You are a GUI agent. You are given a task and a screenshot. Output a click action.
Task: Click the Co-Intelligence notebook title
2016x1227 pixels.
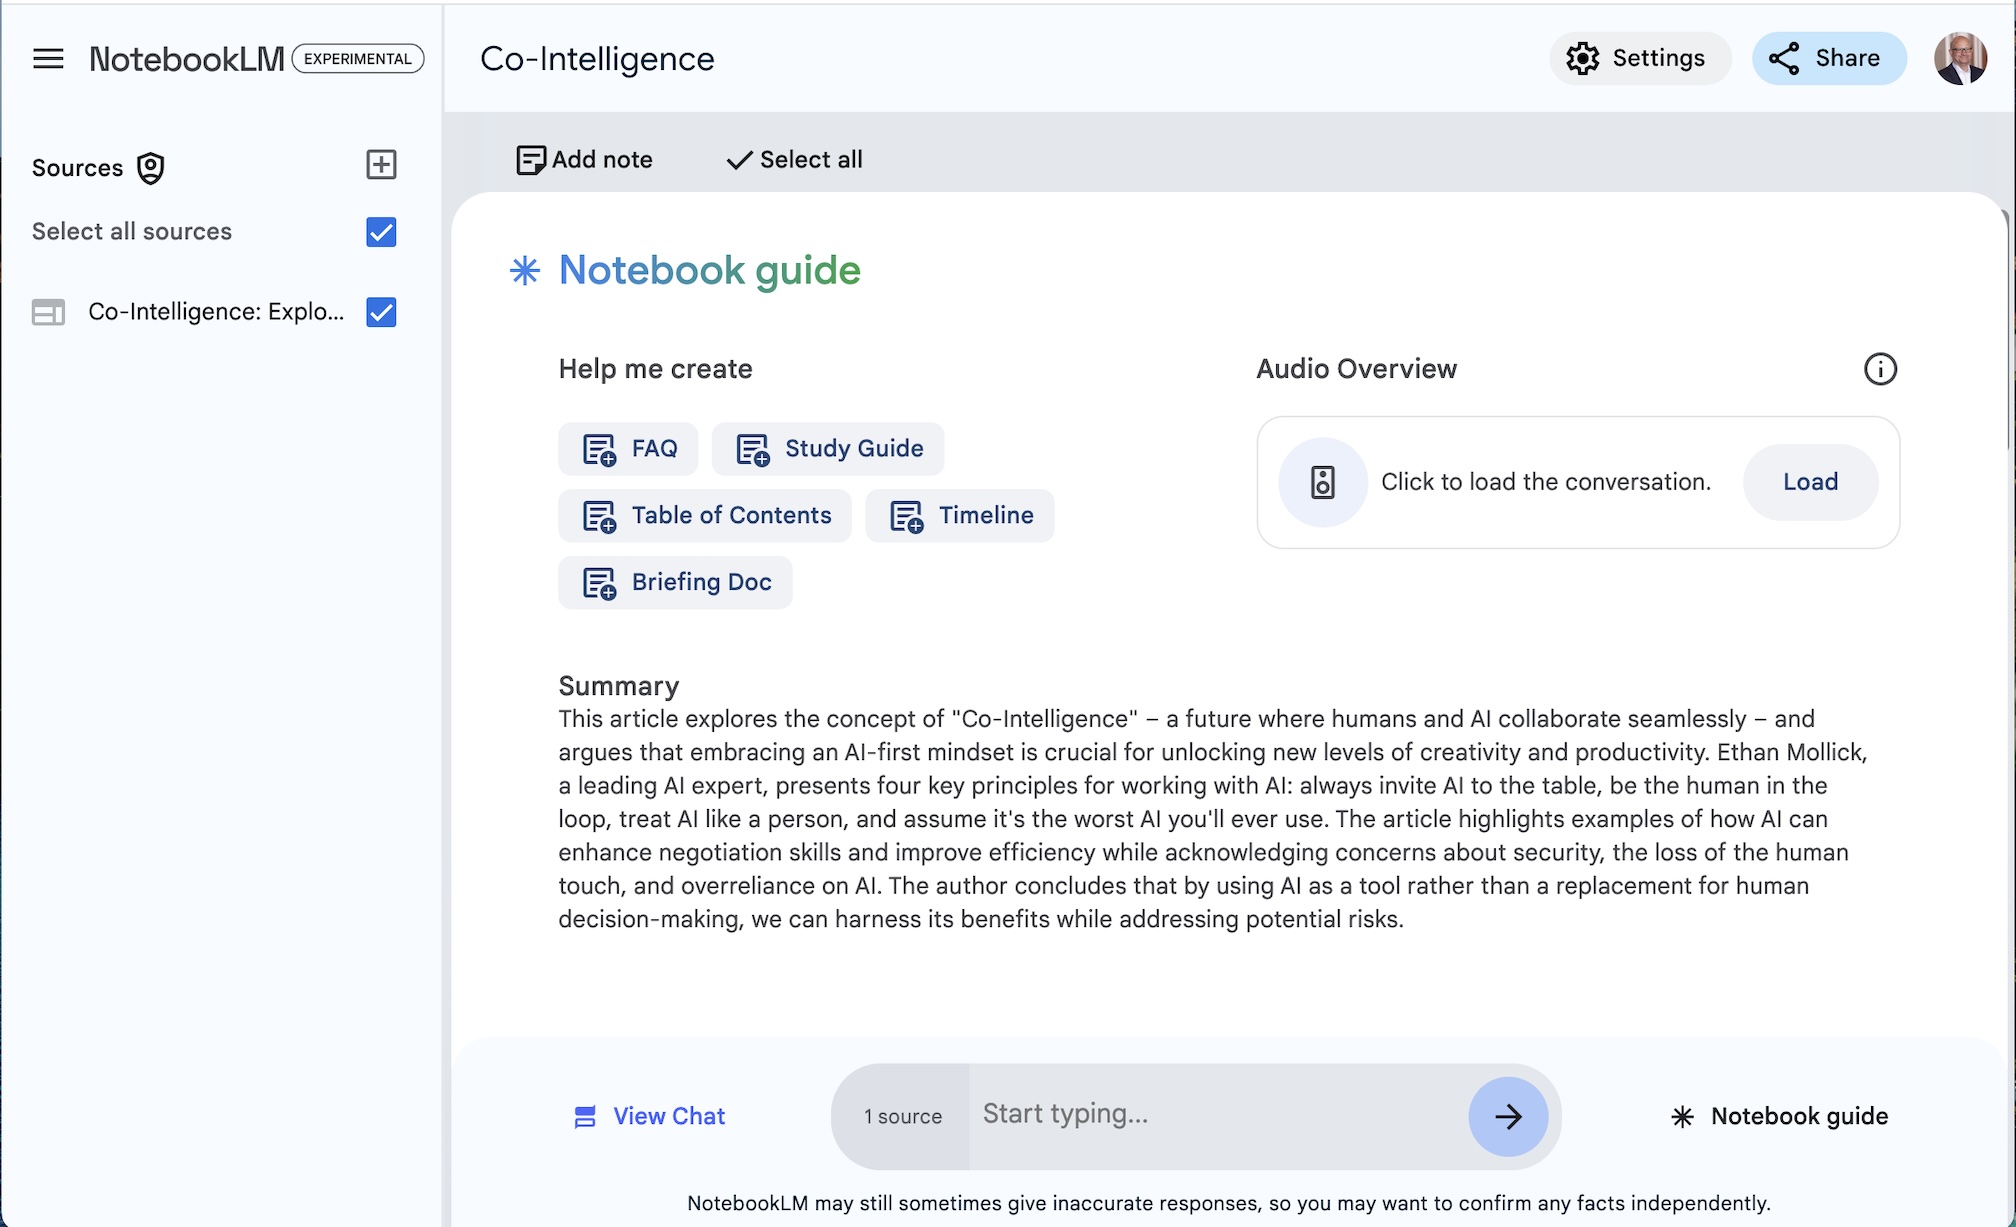coord(597,59)
